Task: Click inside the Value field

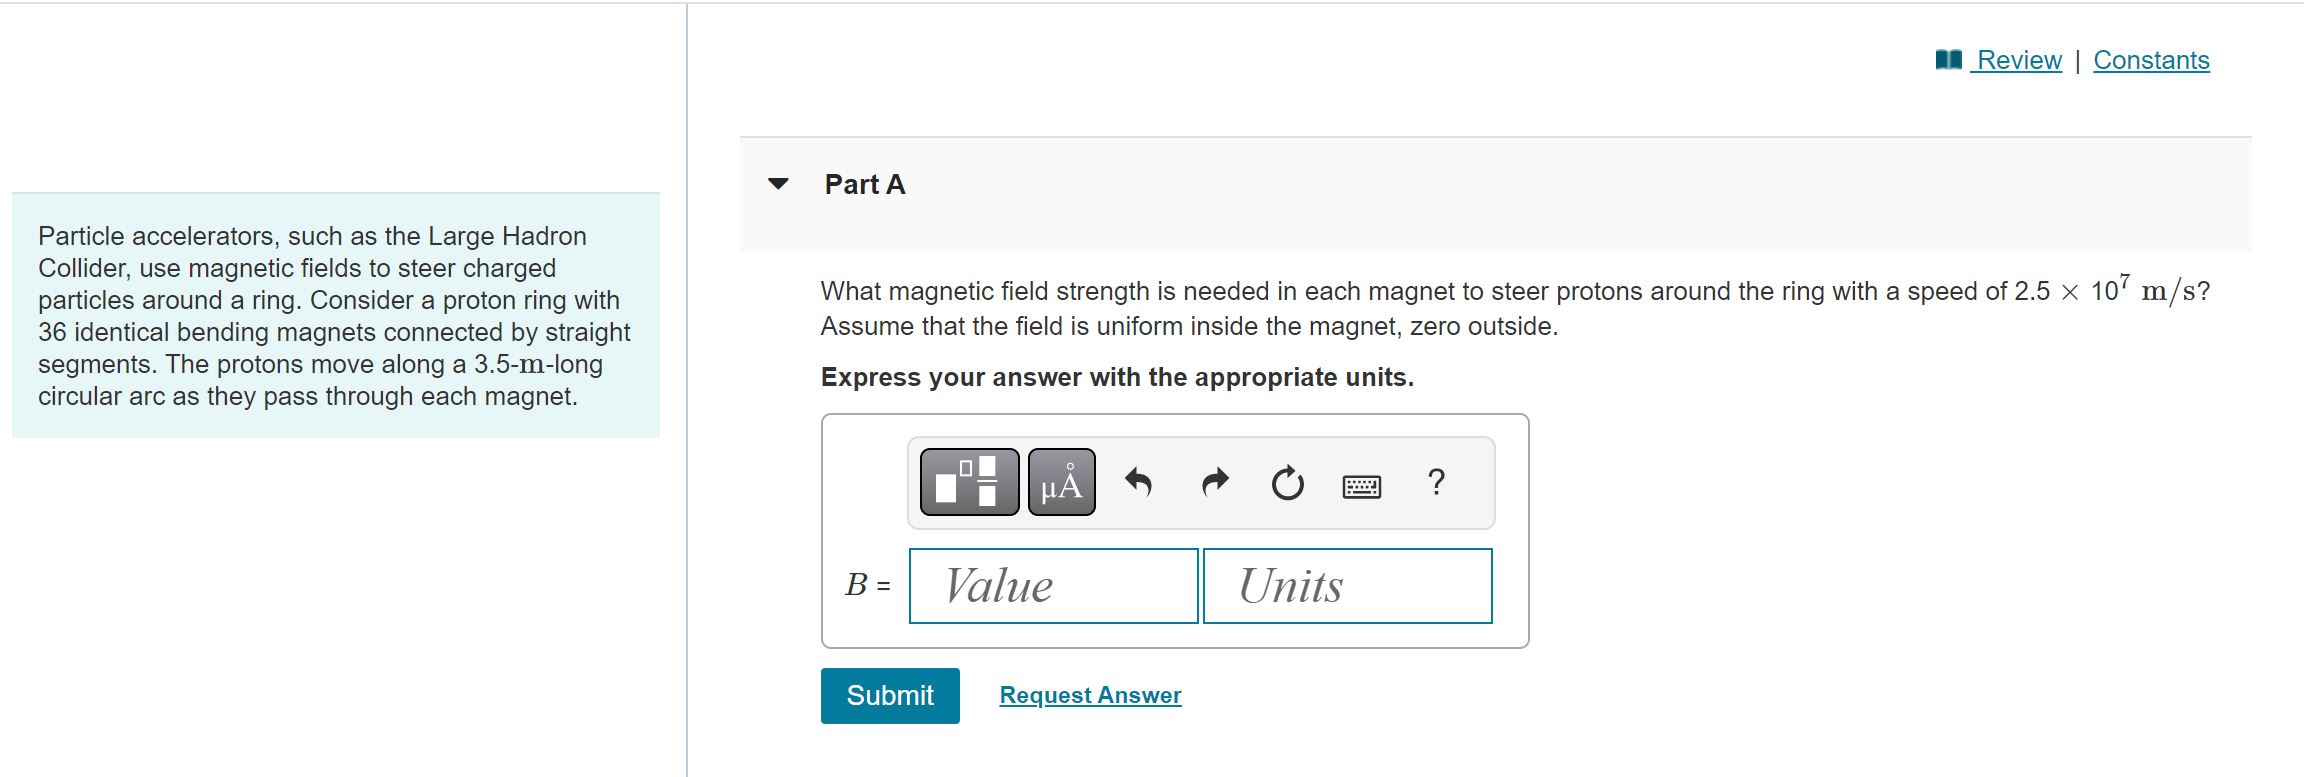Action: (1053, 586)
